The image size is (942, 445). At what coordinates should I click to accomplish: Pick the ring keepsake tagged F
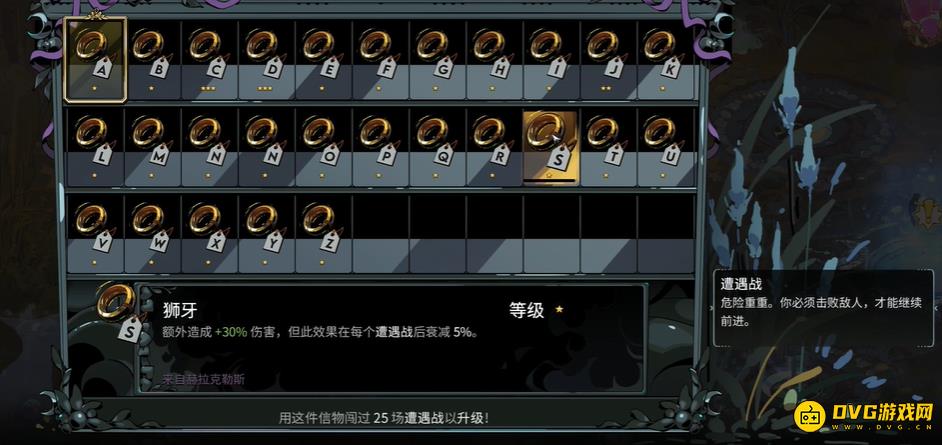coord(380,60)
